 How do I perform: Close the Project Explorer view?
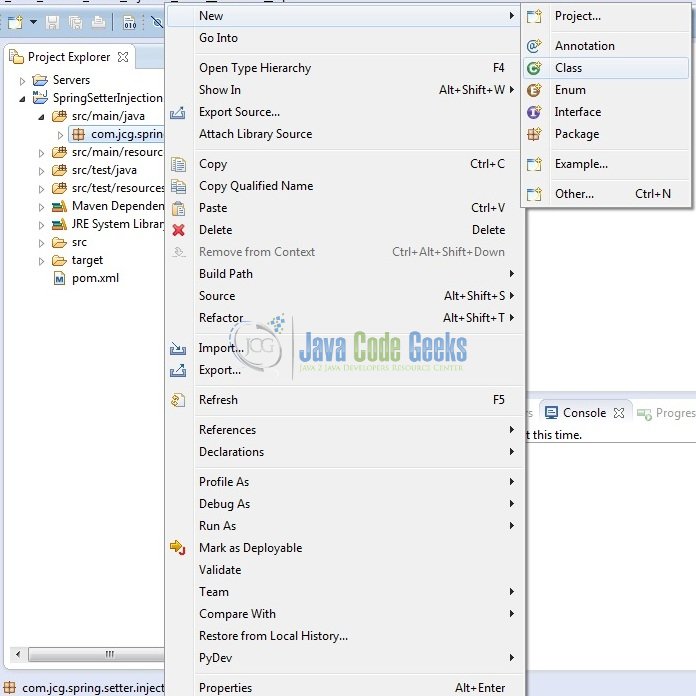(123, 57)
